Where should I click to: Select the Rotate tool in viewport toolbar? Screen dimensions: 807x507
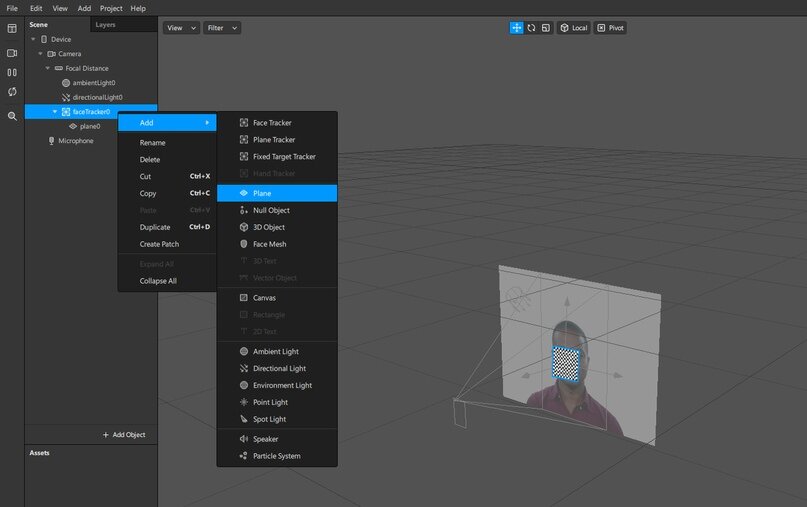(x=531, y=28)
